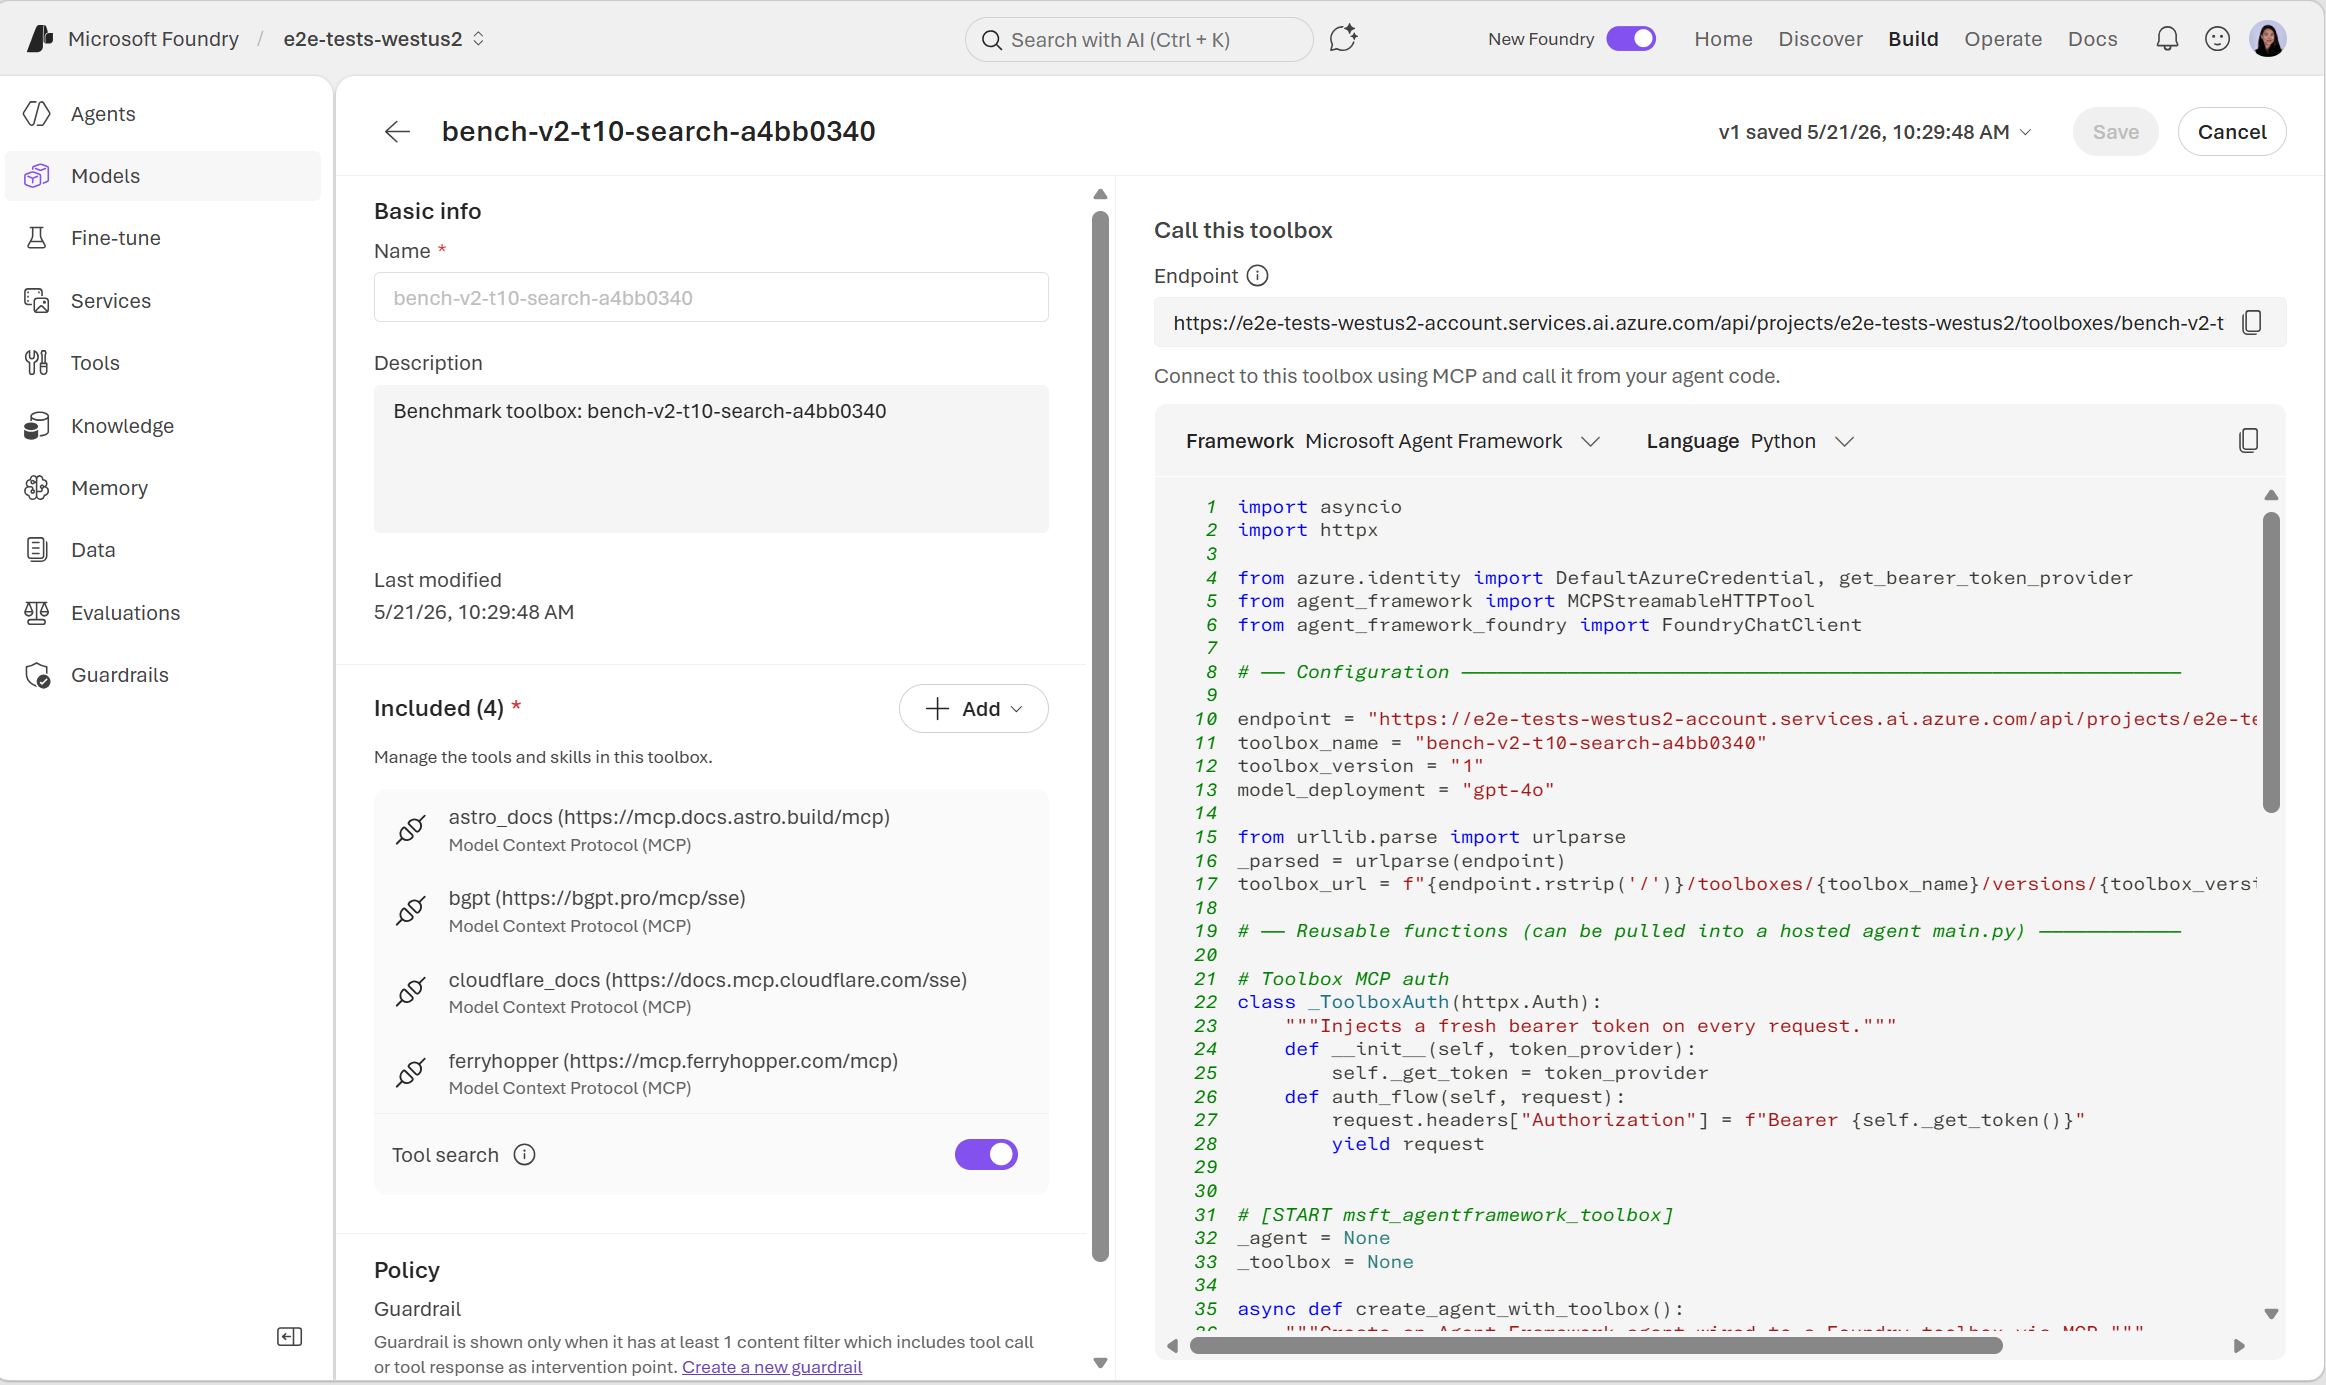Click the Save button
2326x1385 pixels.
pyautogui.click(x=2116, y=132)
